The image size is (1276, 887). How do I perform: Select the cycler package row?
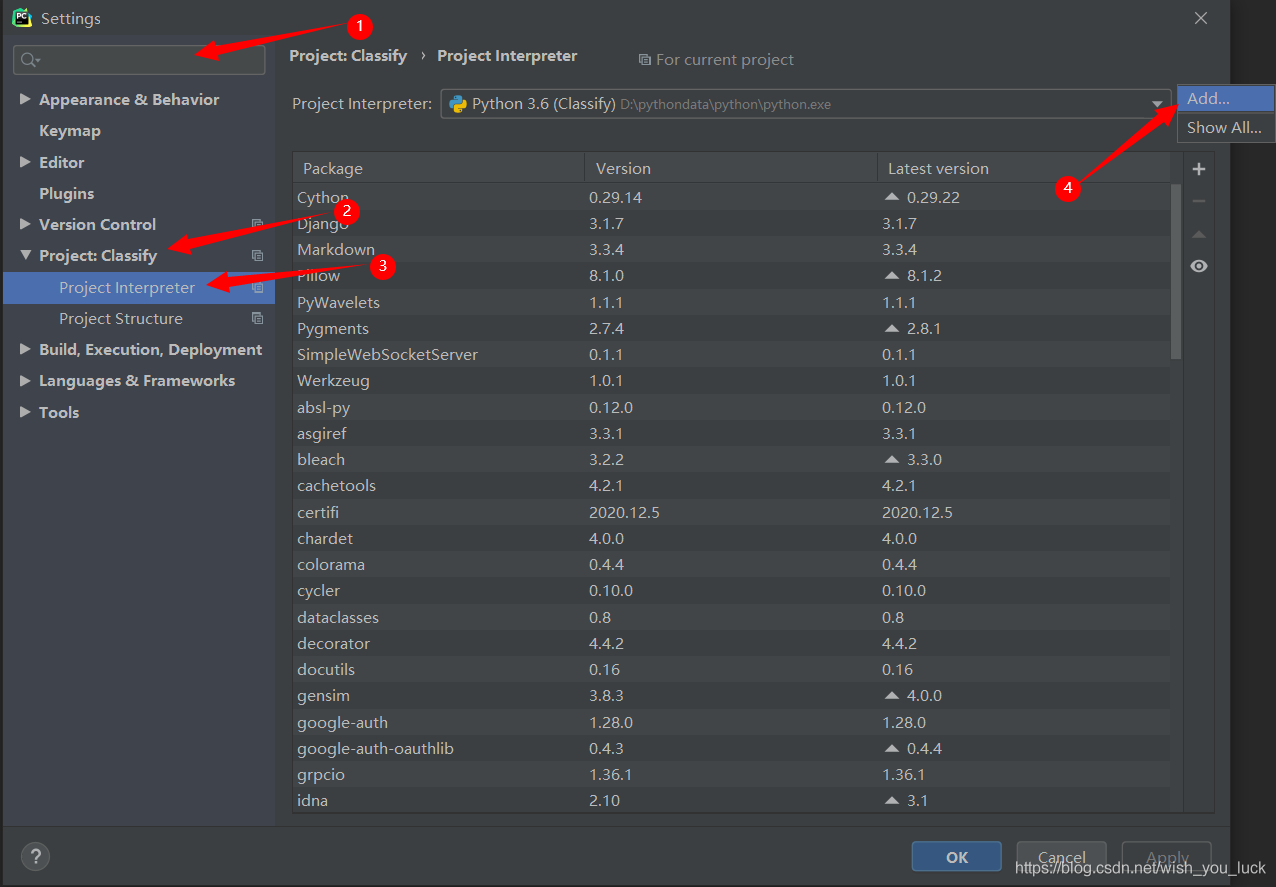point(731,590)
